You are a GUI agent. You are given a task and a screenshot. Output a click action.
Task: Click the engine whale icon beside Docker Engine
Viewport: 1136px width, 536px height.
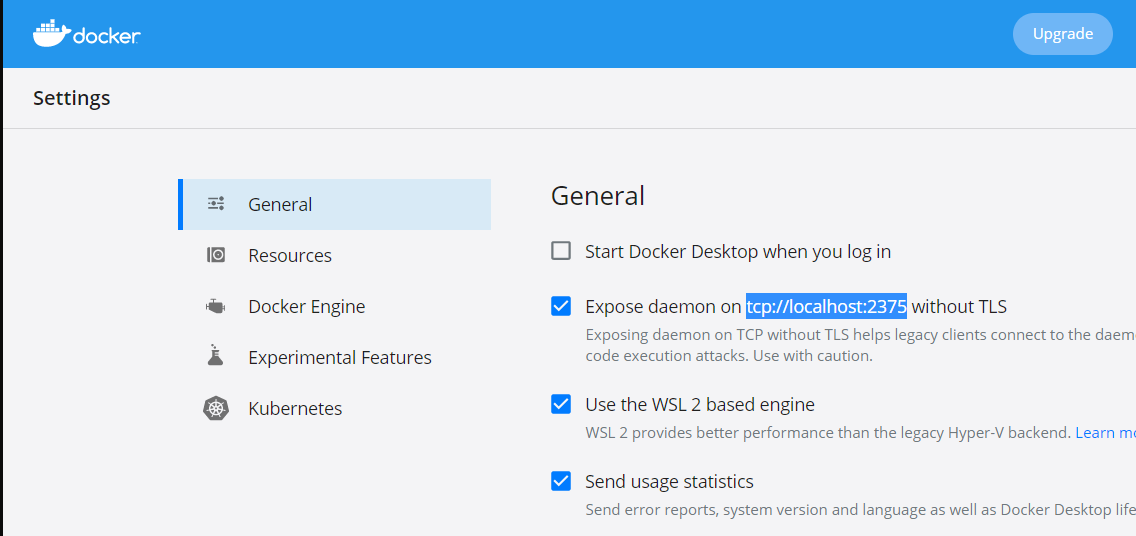click(216, 307)
